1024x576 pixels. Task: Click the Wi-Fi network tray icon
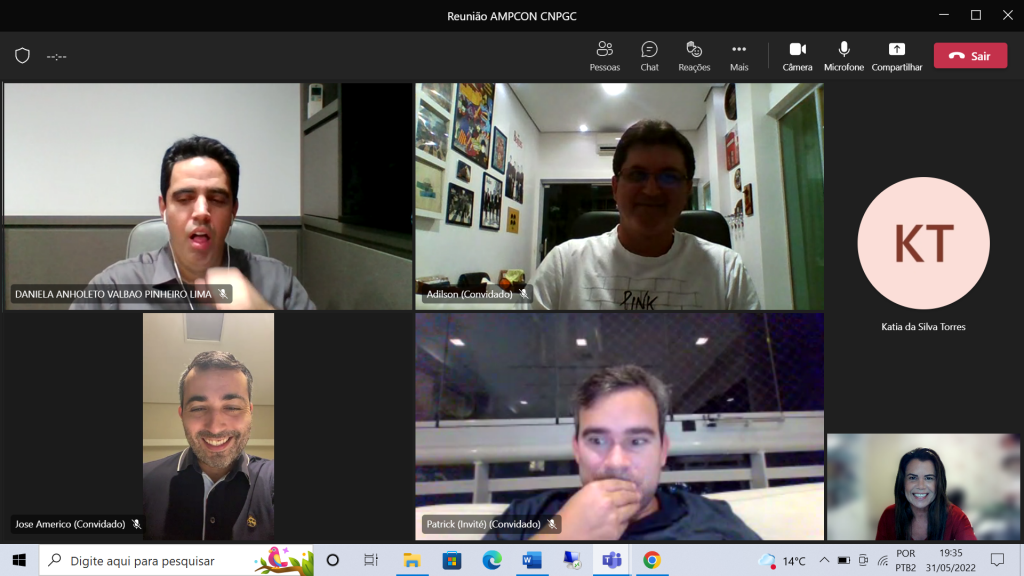tap(883, 560)
